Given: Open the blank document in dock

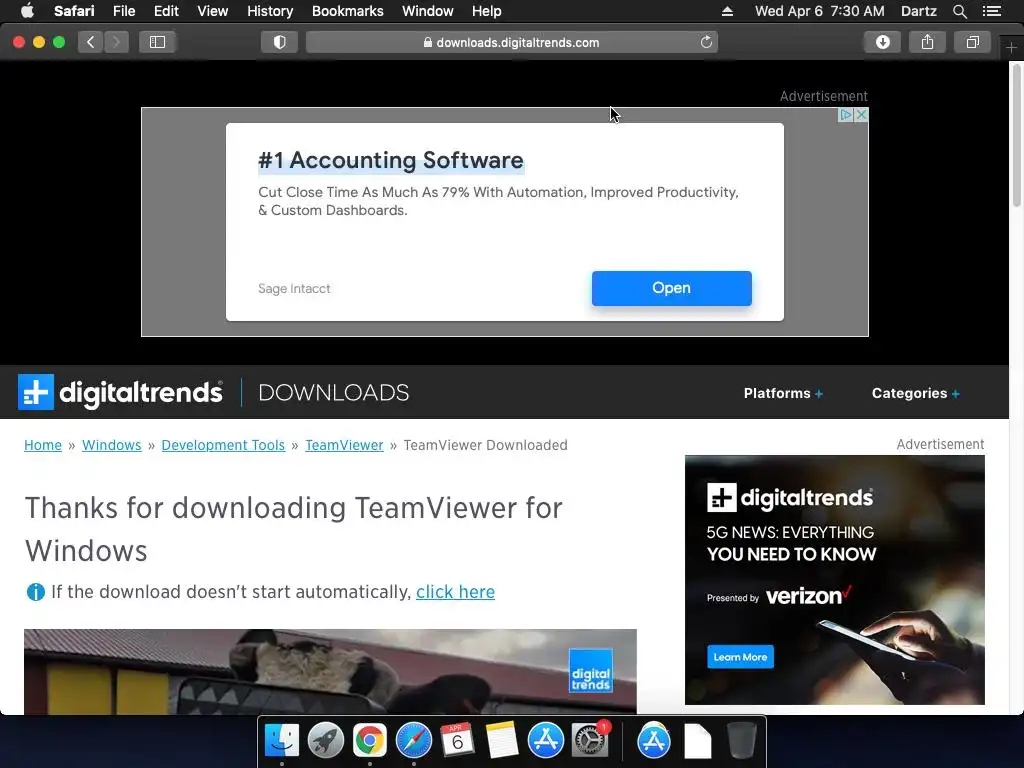Looking at the screenshot, I should tap(697, 741).
